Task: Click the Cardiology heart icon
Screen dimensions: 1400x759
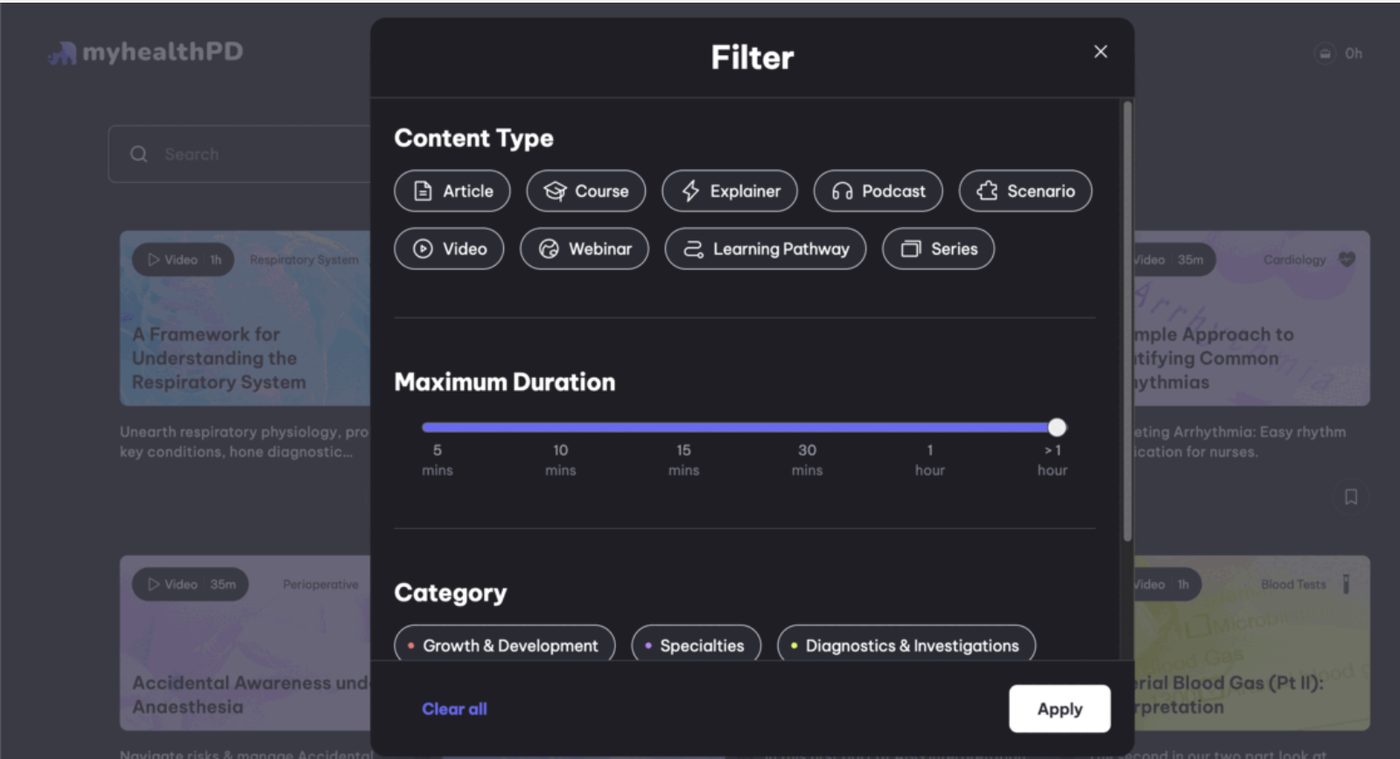Action: (x=1347, y=259)
